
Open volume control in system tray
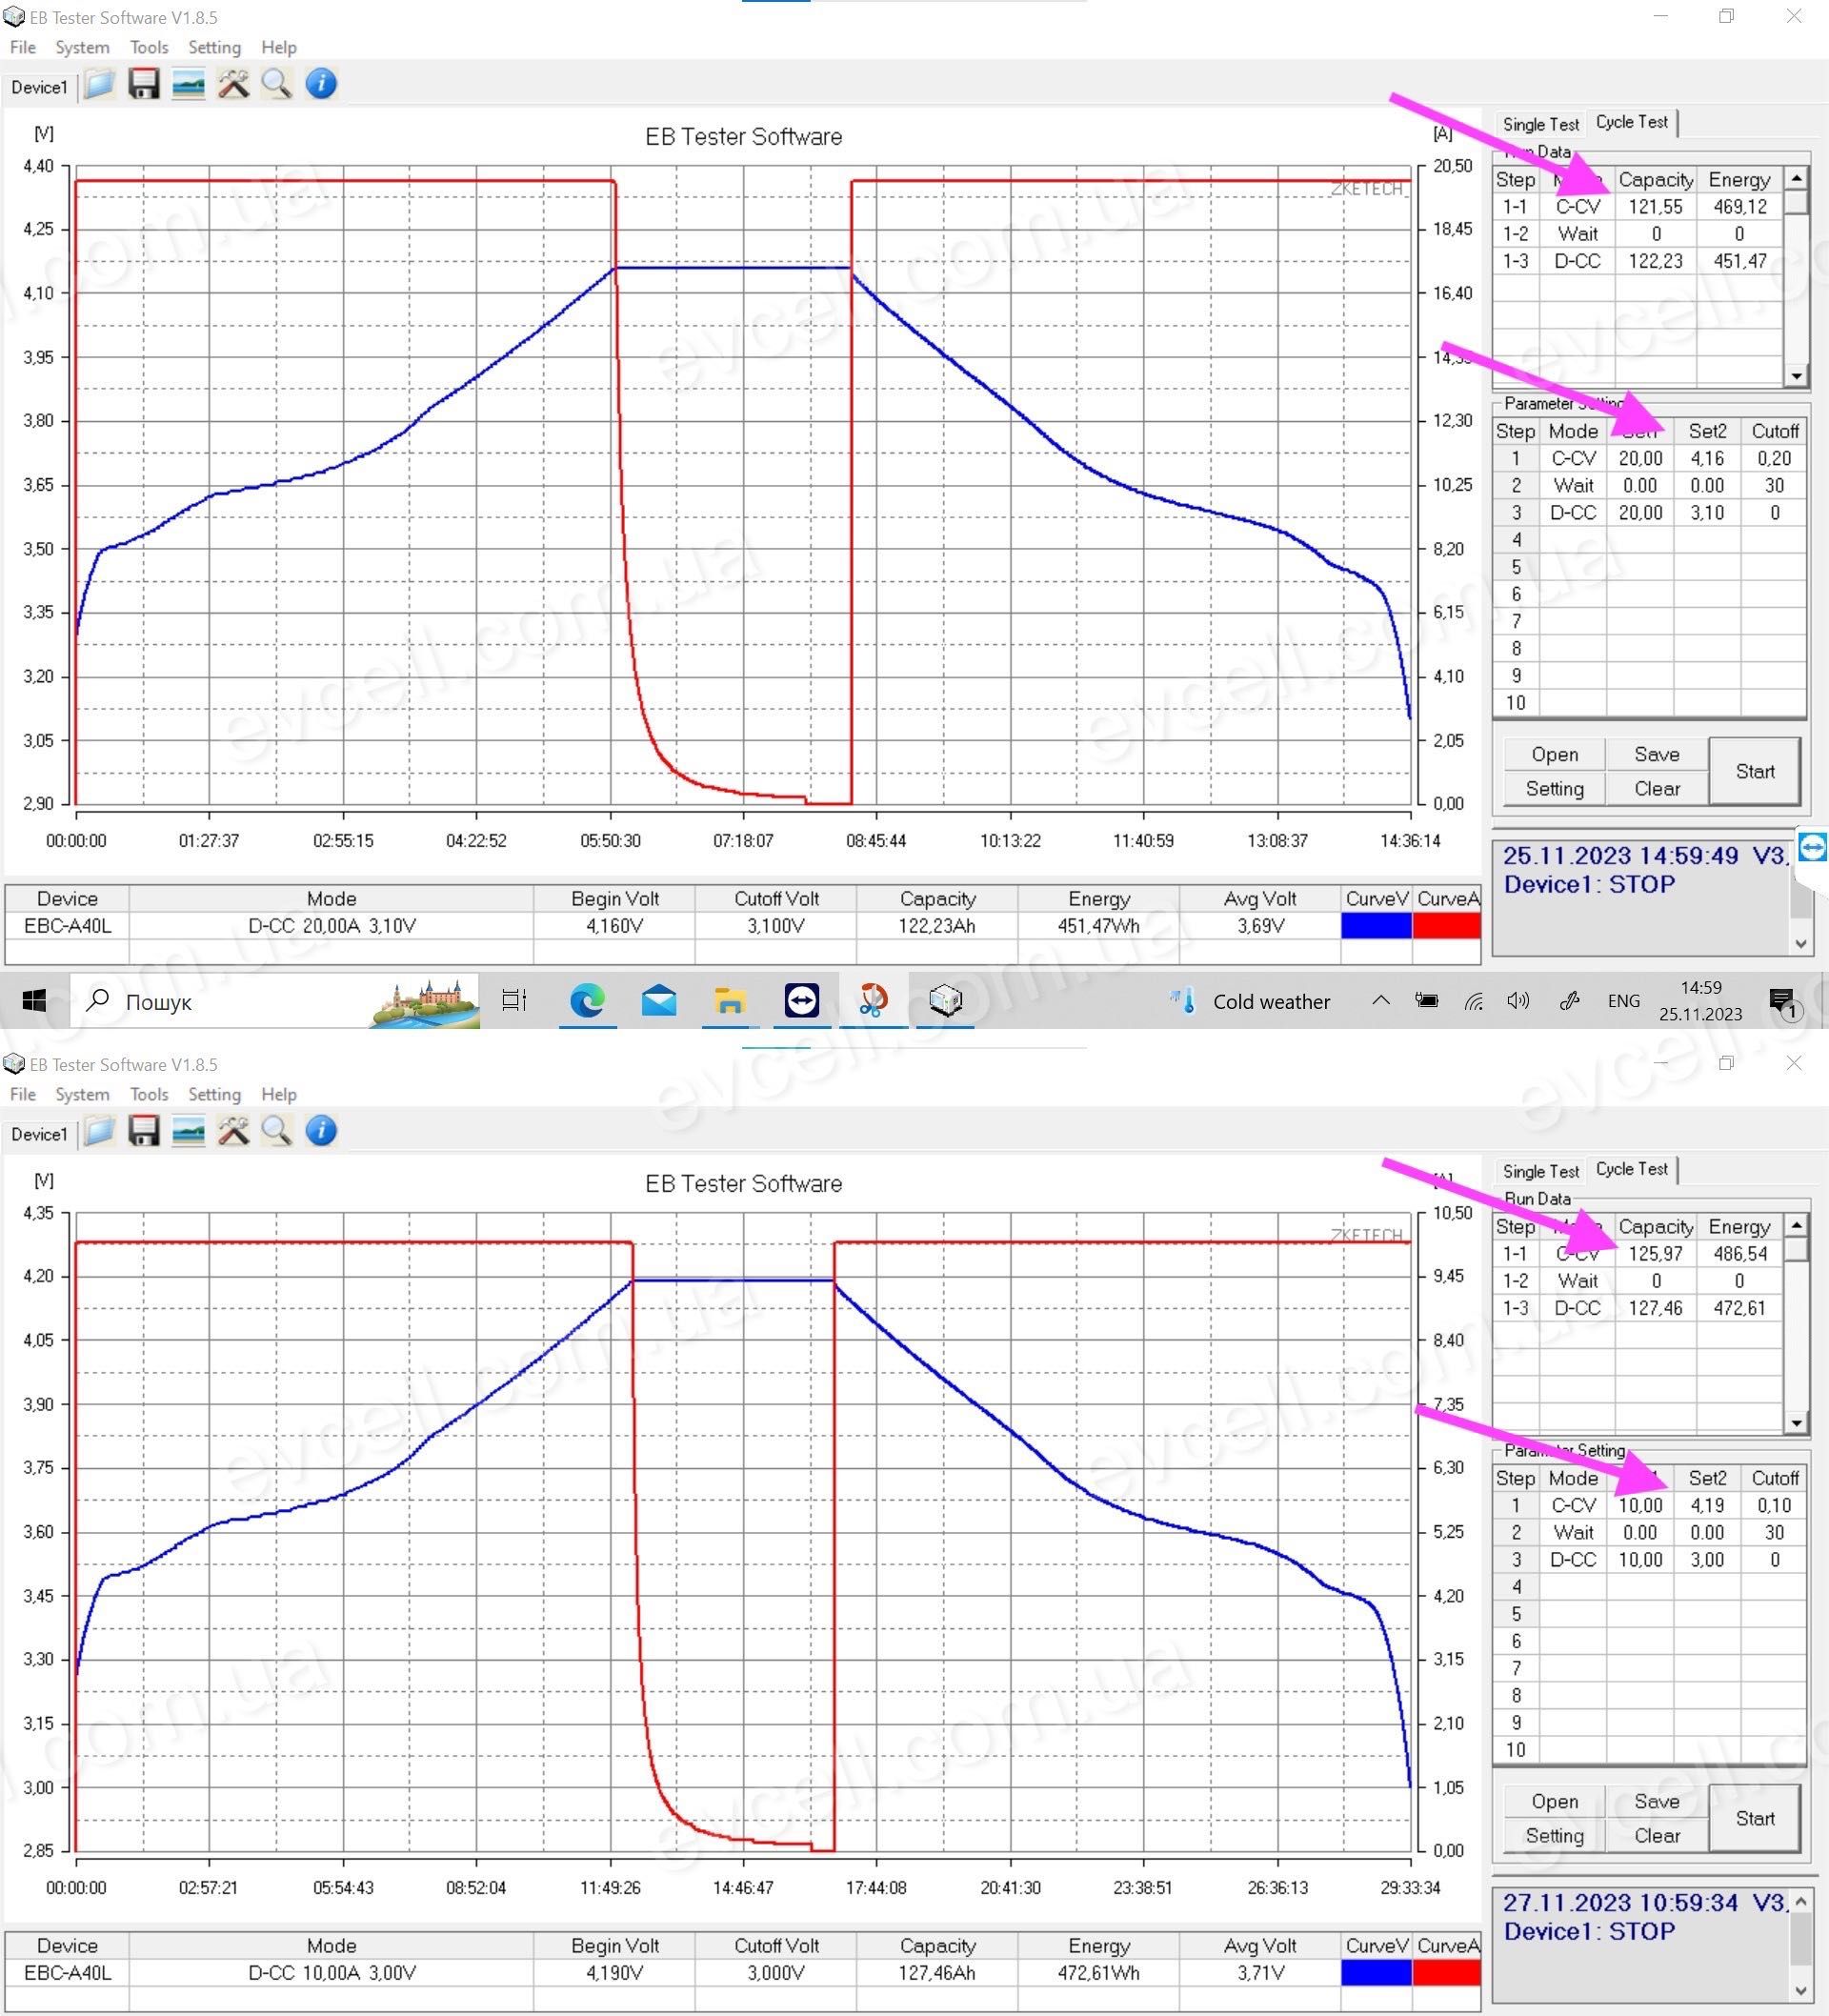click(1518, 1001)
